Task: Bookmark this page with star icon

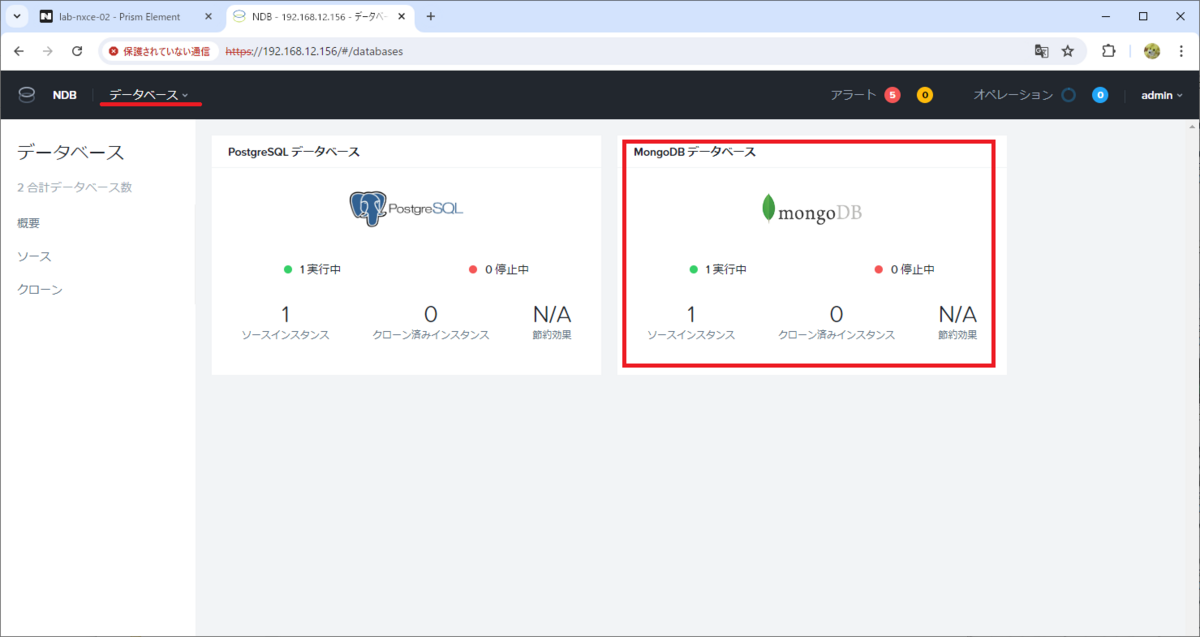Action: tap(1068, 51)
